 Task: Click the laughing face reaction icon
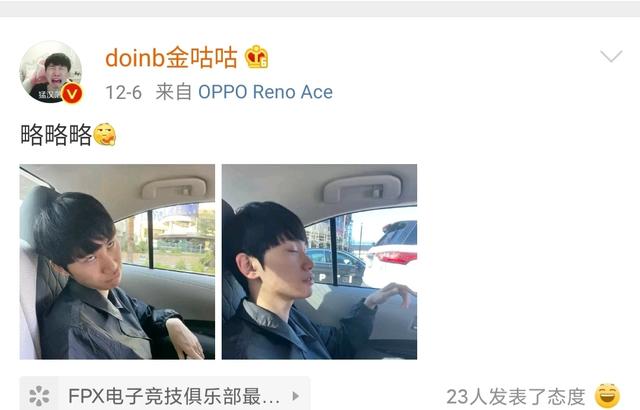607,395
